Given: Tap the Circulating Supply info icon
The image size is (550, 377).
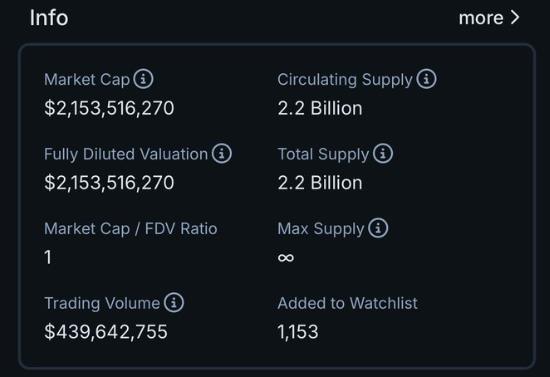Looking at the screenshot, I should [427, 79].
